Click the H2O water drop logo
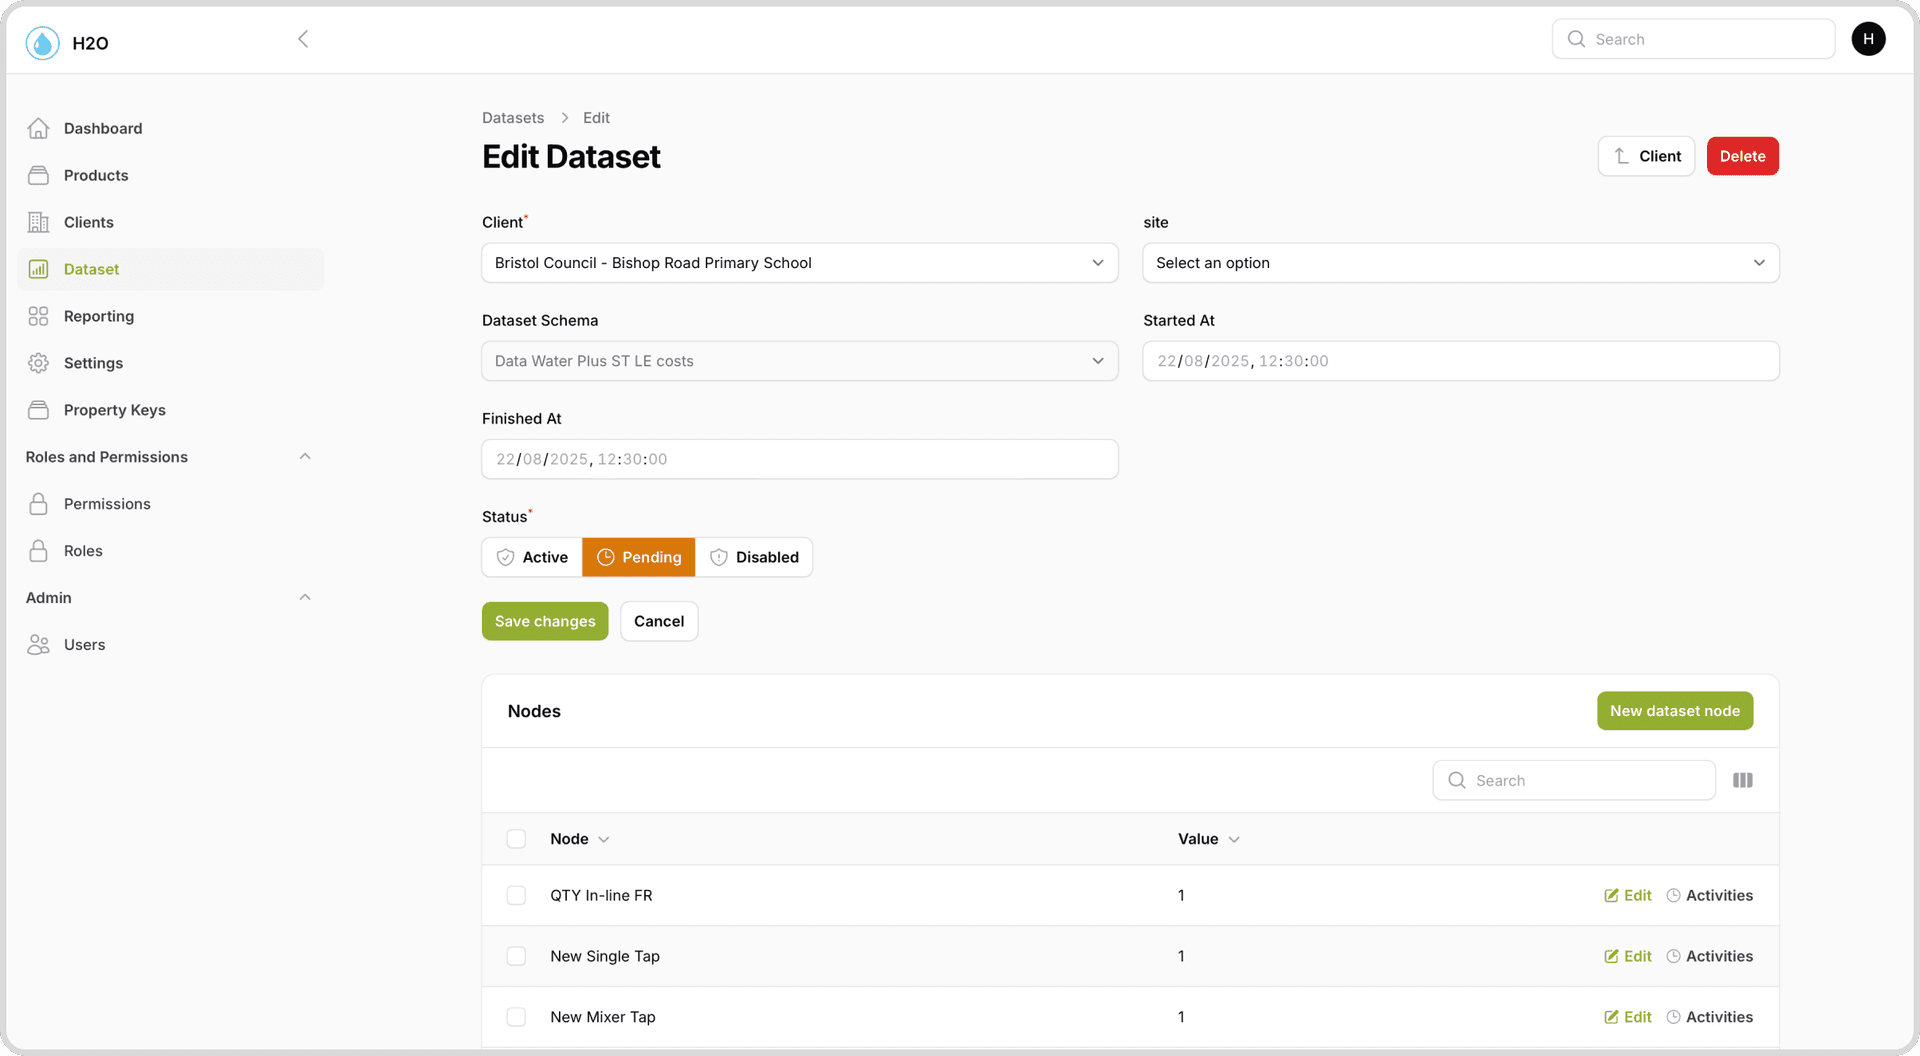Image resolution: width=1920 pixels, height=1056 pixels. pyautogui.click(x=42, y=43)
